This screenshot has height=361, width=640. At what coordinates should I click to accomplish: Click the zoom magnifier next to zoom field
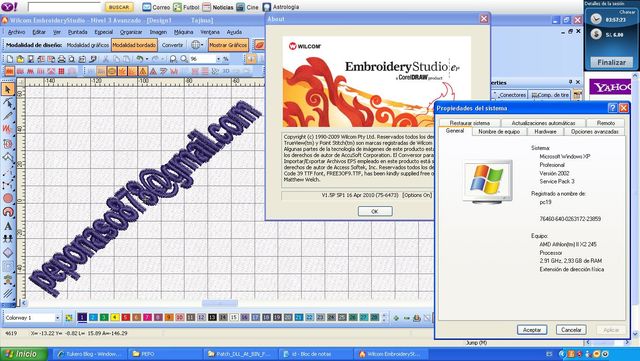click(184, 59)
